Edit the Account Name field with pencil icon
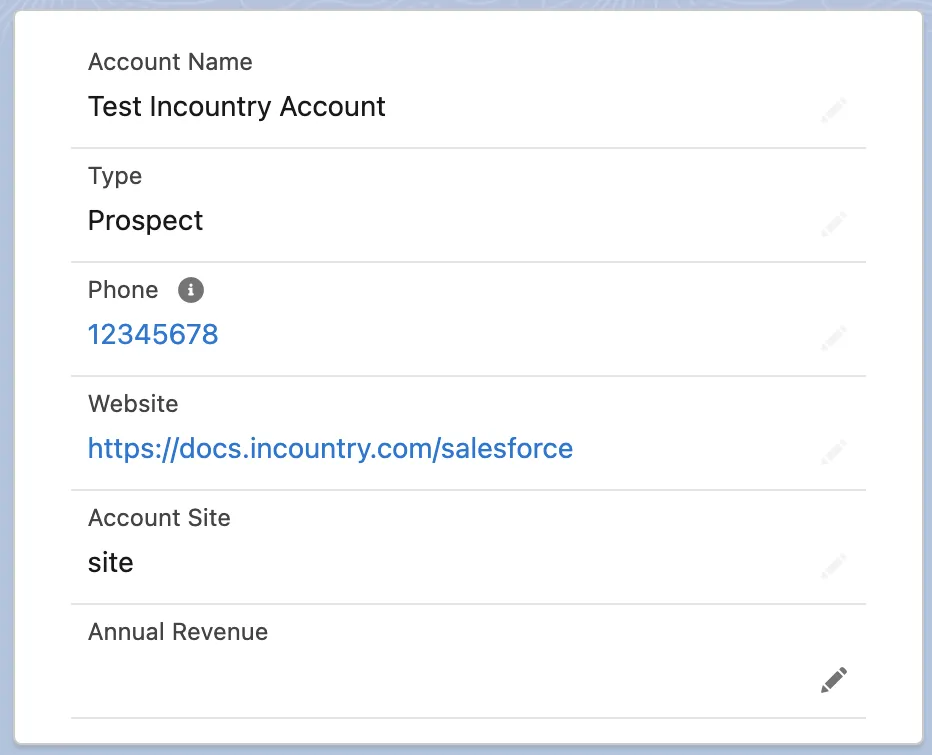This screenshot has height=755, width=932. (834, 110)
